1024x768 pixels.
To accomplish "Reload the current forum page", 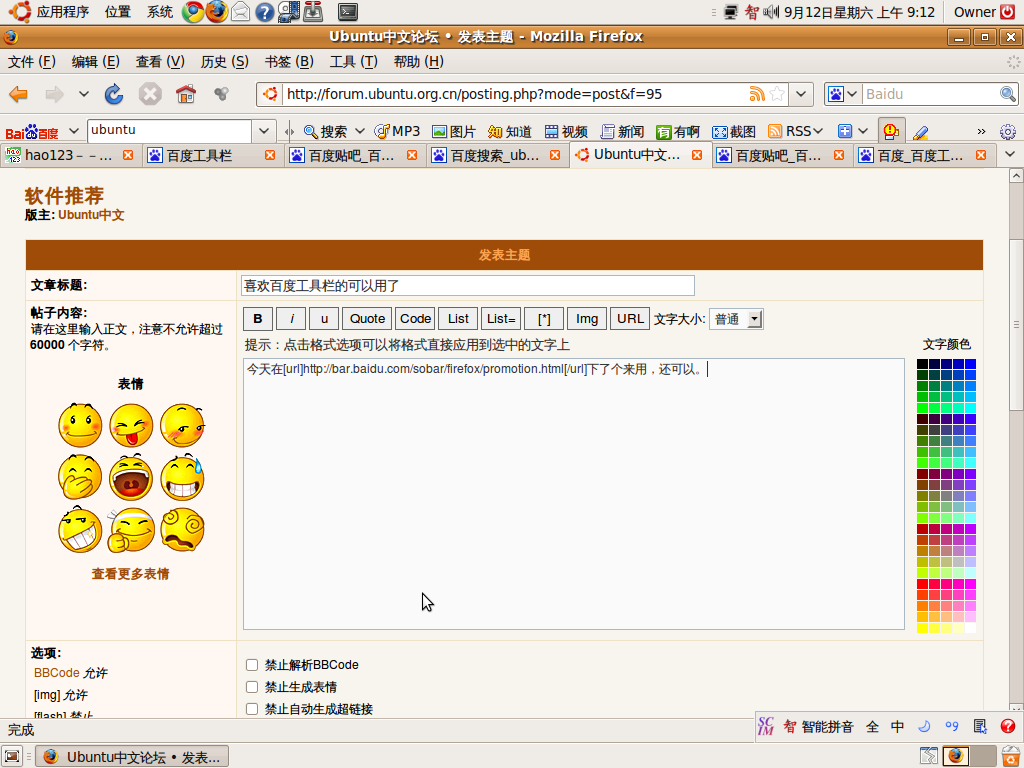I will (114, 94).
